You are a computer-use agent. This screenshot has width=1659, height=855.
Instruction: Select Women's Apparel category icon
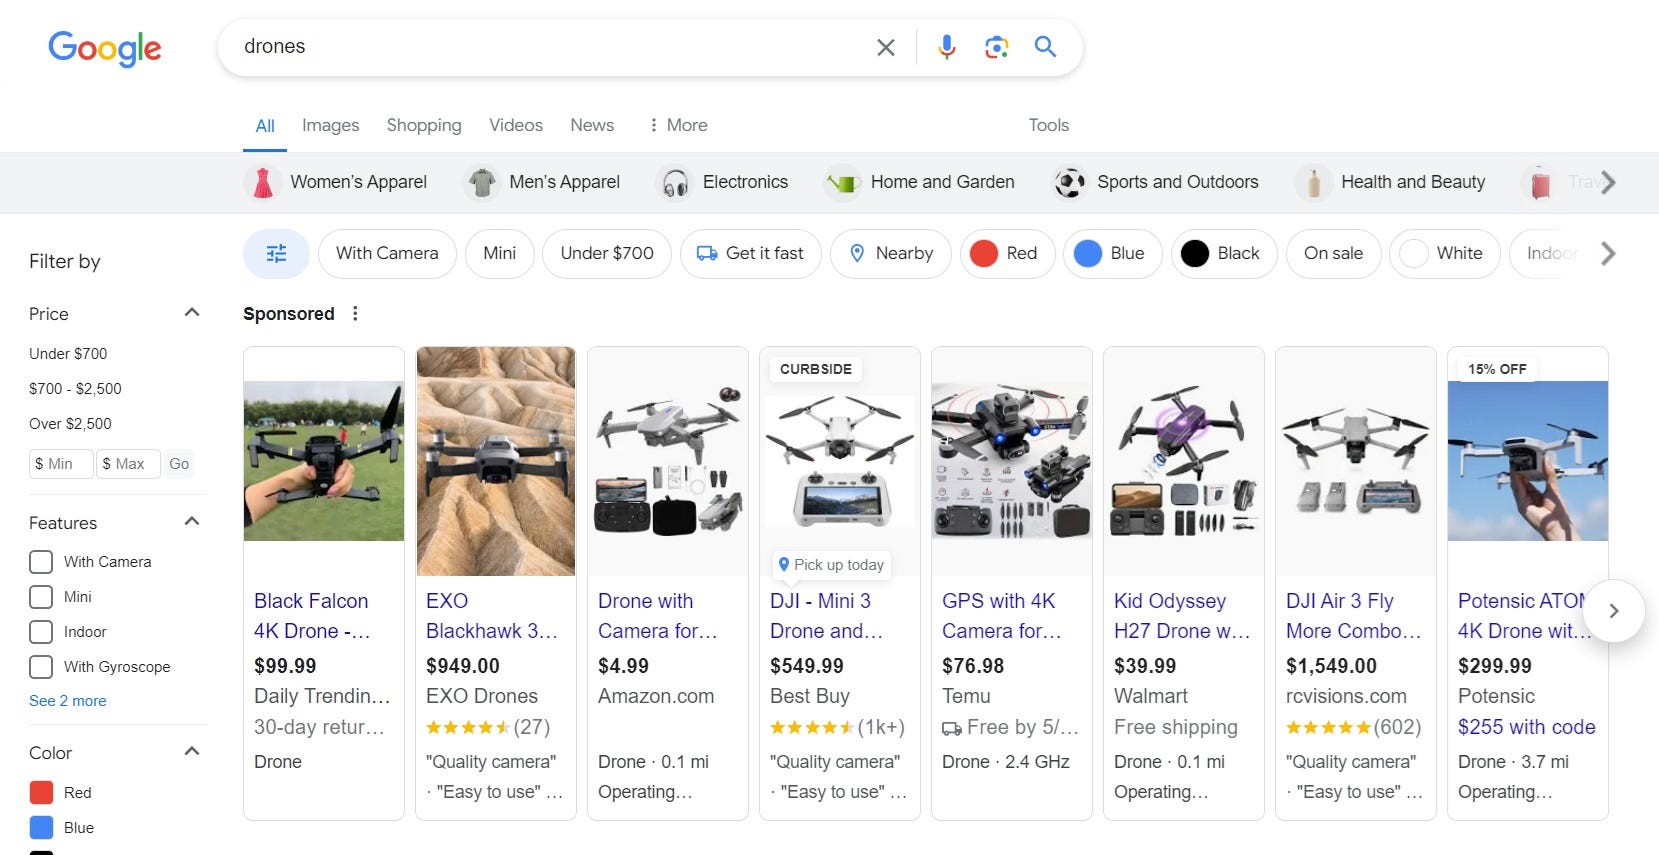263,182
